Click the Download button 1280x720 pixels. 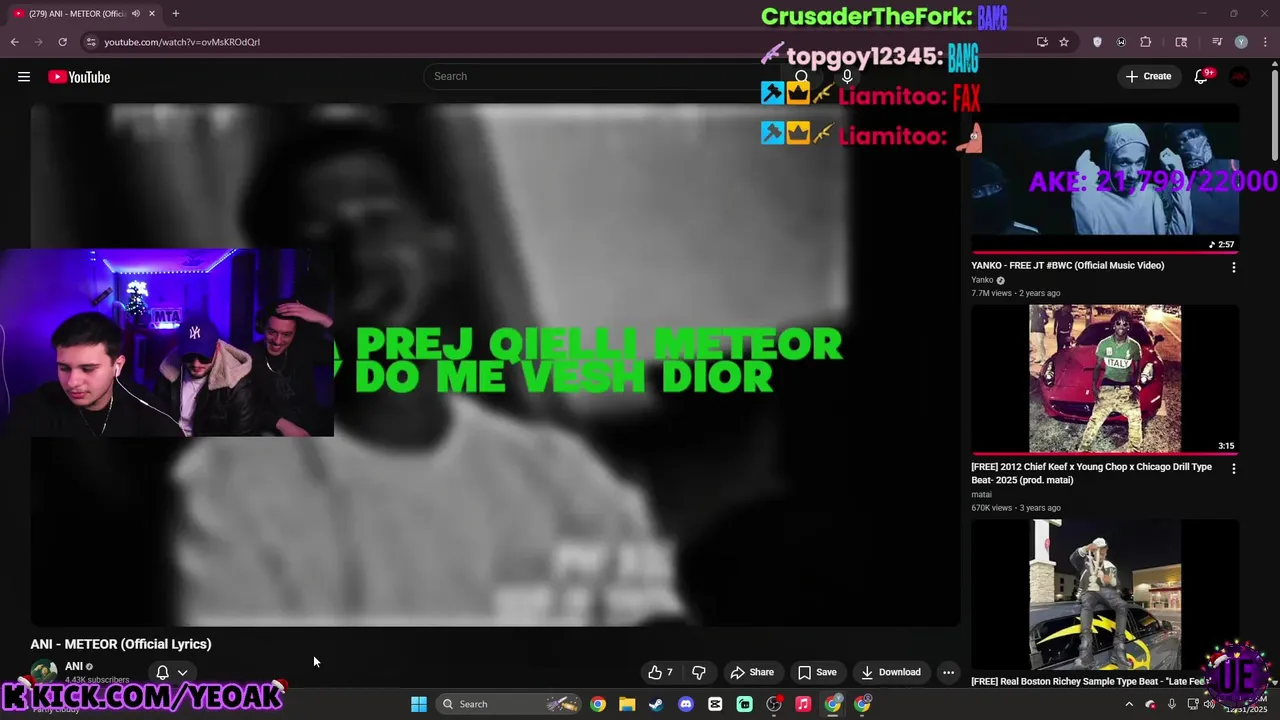pyautogui.click(x=890, y=672)
